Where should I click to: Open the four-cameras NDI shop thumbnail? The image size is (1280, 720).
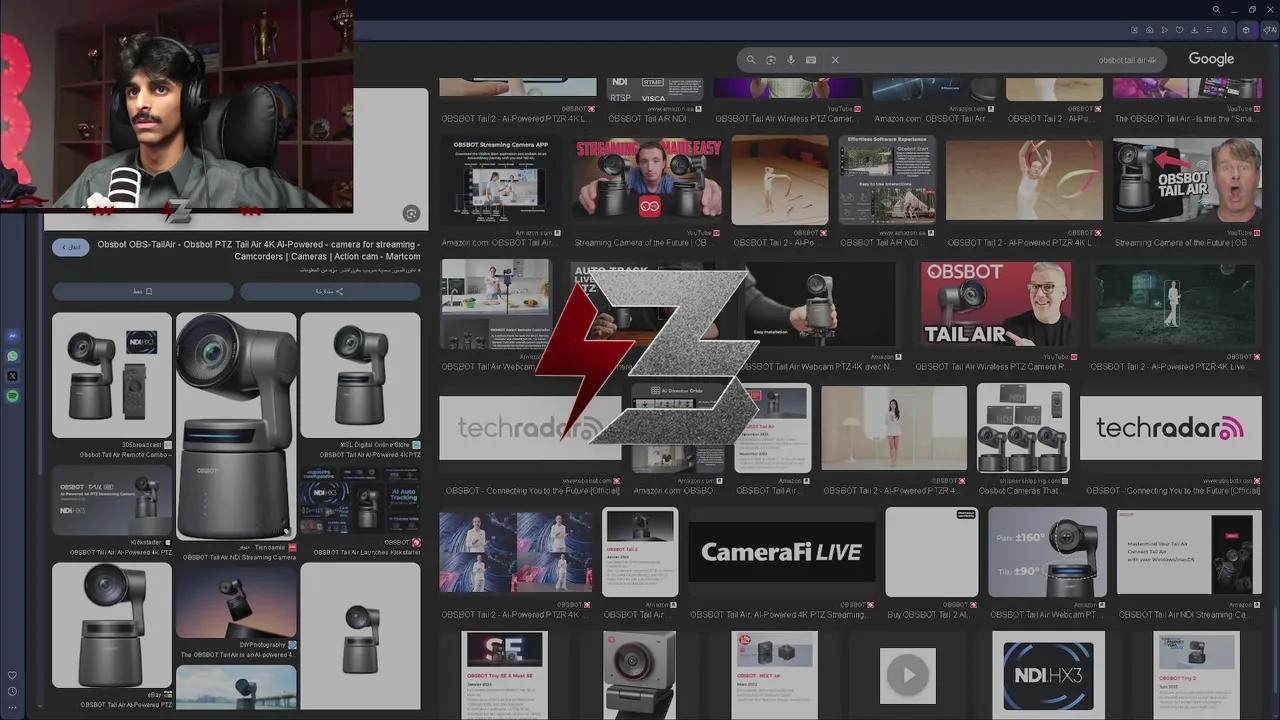pos(1023,427)
